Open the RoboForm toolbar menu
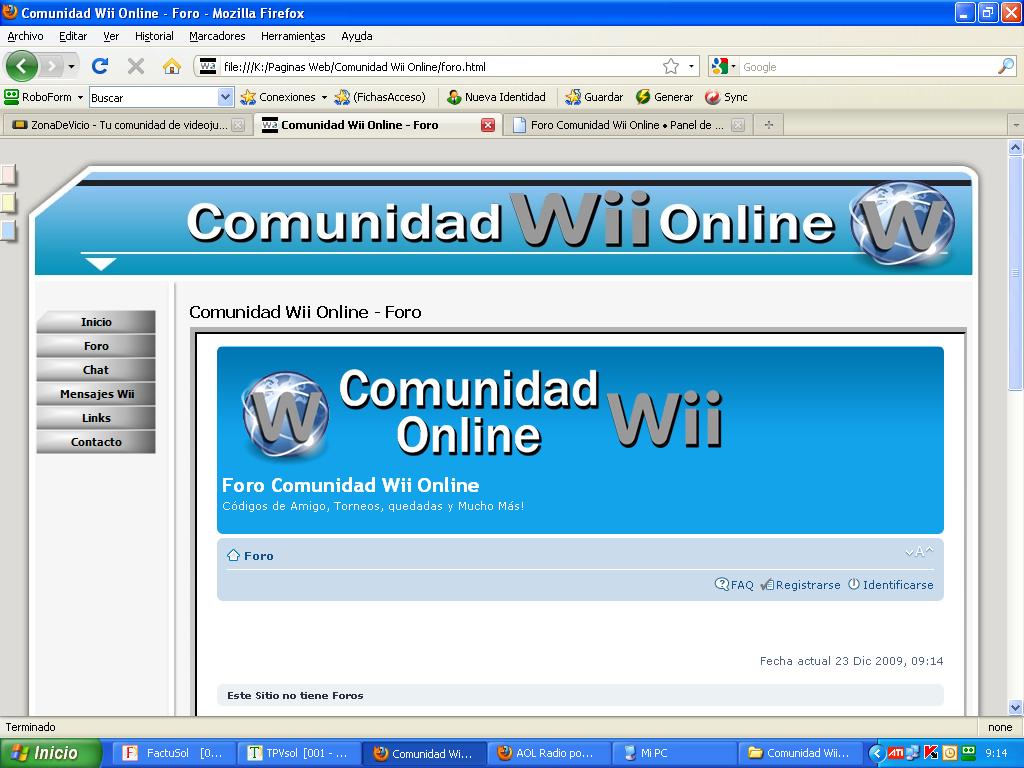Screen dimensions: 1024x768 coord(44,97)
